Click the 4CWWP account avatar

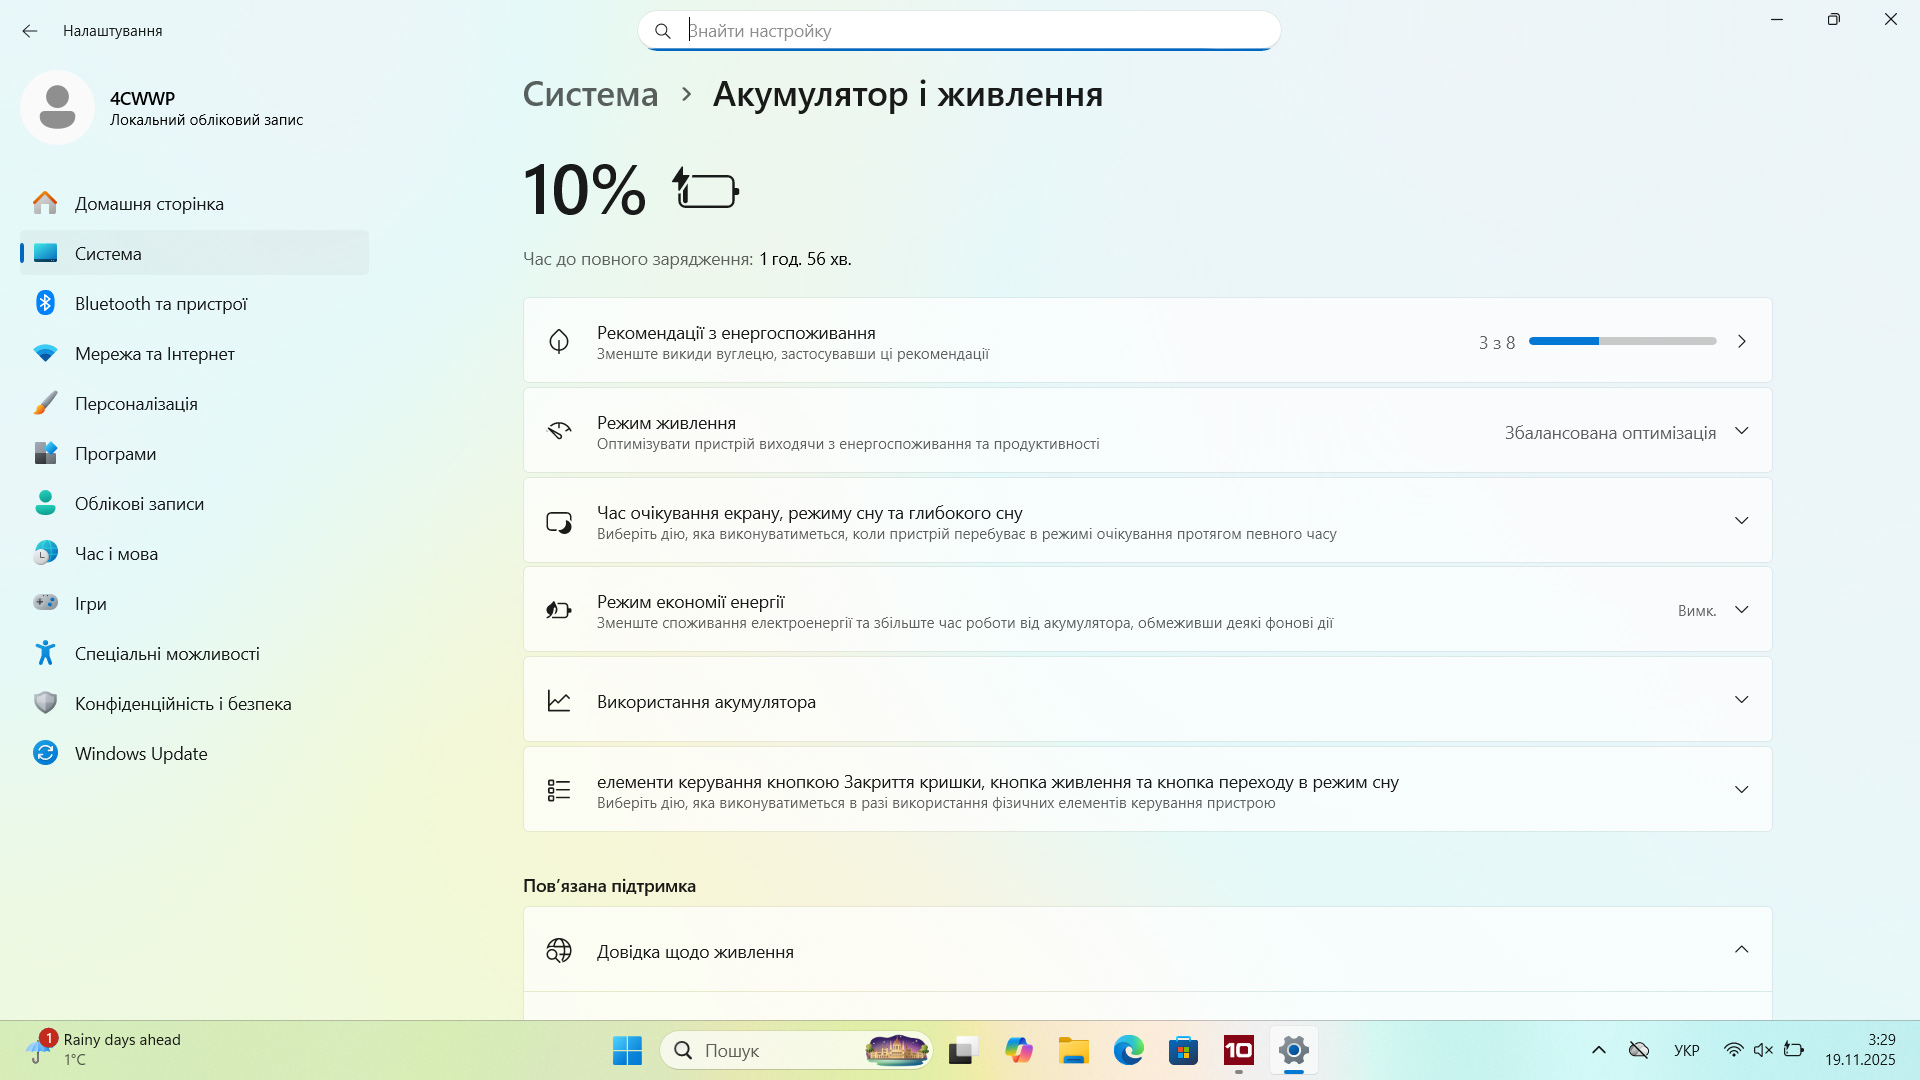(x=57, y=107)
